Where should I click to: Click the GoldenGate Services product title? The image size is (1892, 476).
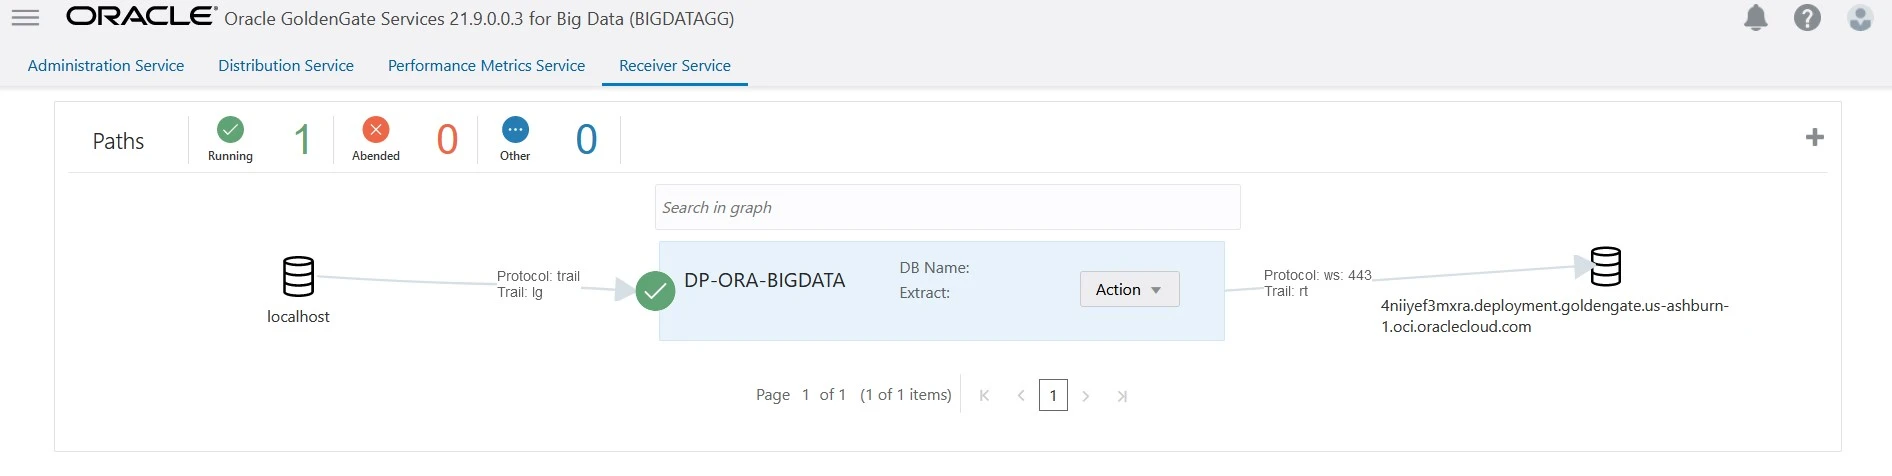[x=479, y=19]
